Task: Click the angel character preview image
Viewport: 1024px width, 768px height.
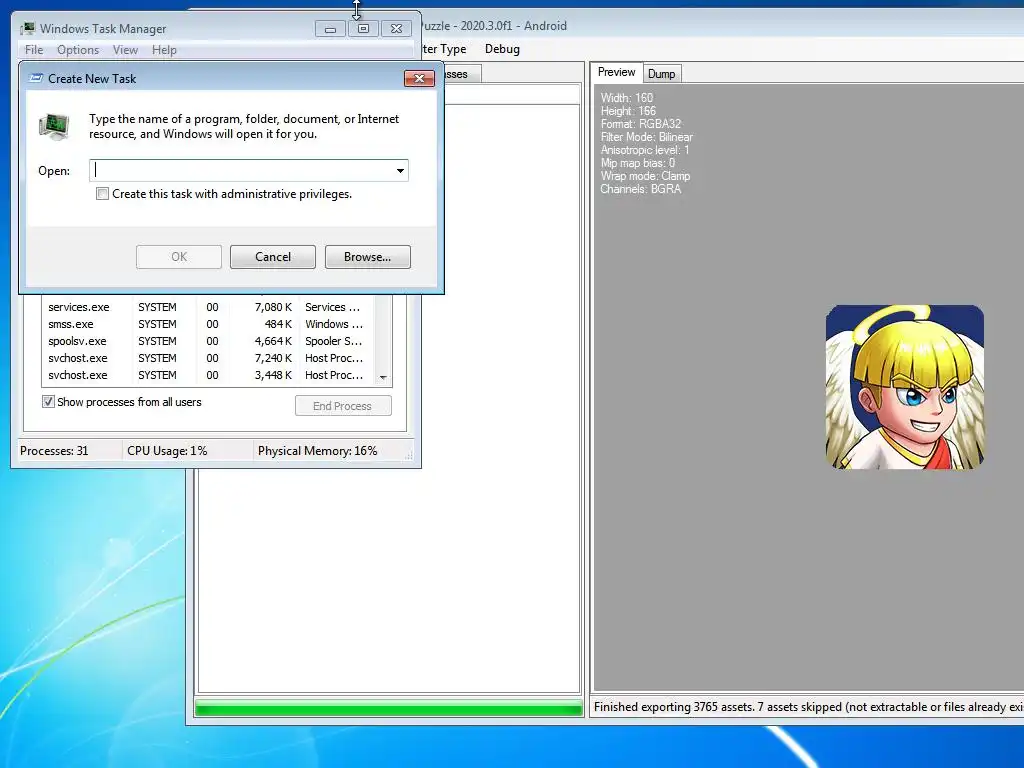Action: pyautogui.click(x=904, y=387)
